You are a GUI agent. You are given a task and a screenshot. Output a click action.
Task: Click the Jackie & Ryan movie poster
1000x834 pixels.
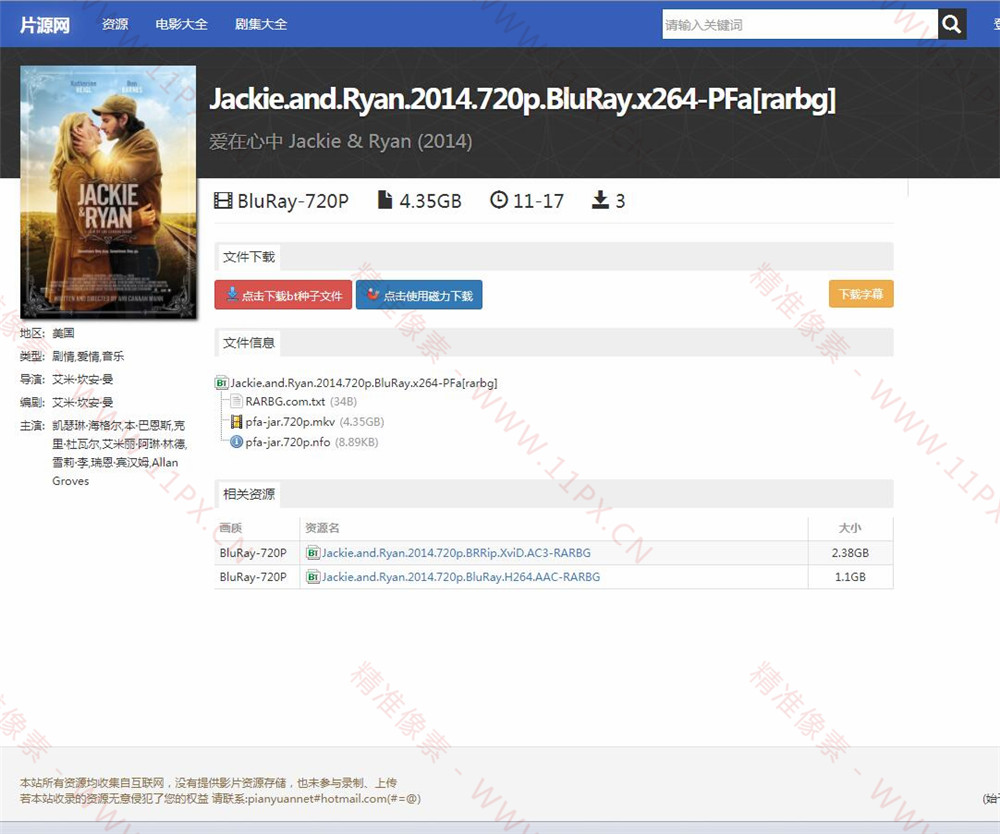click(x=108, y=192)
